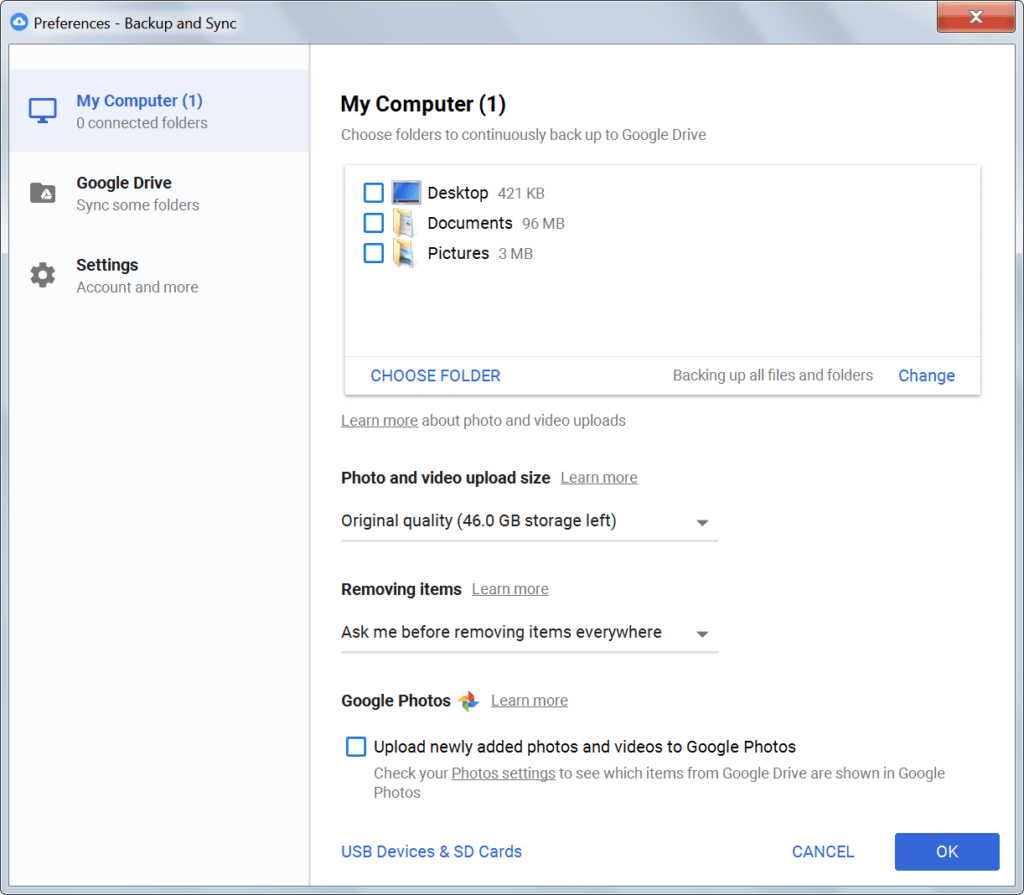Click the Pictures folder name
1024x895 pixels.
(458, 253)
